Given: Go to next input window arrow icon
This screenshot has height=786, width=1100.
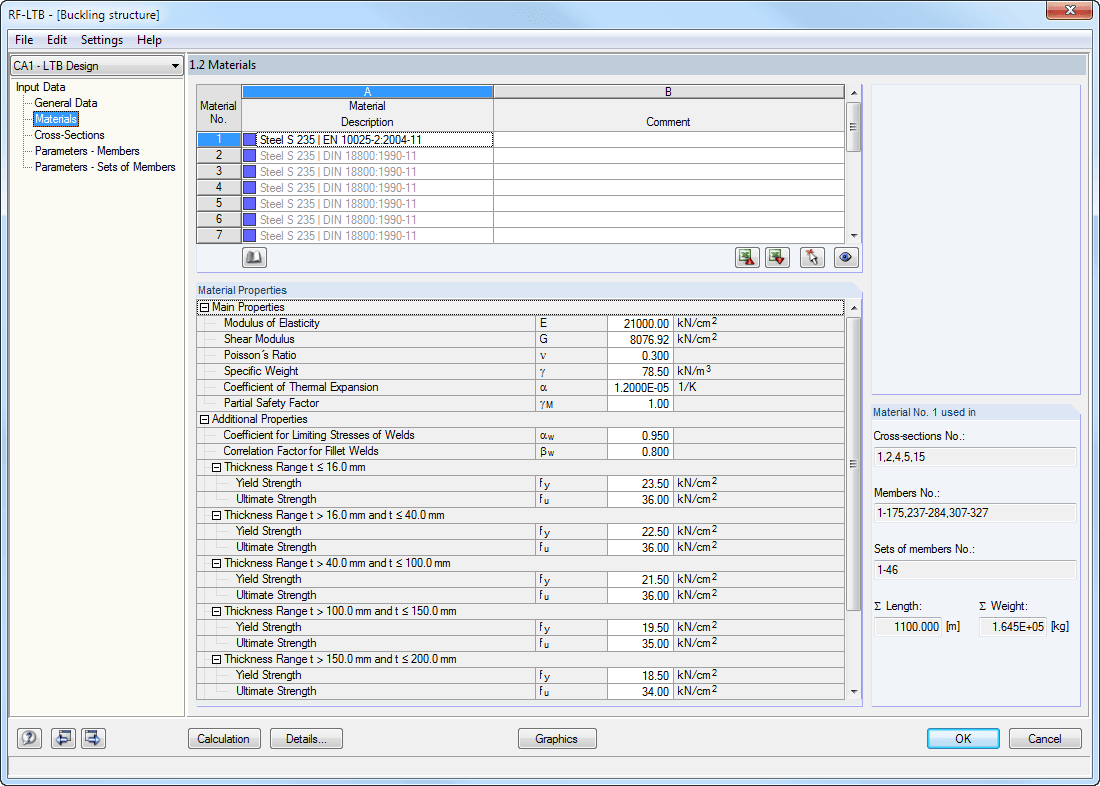Looking at the screenshot, I should 93,738.
